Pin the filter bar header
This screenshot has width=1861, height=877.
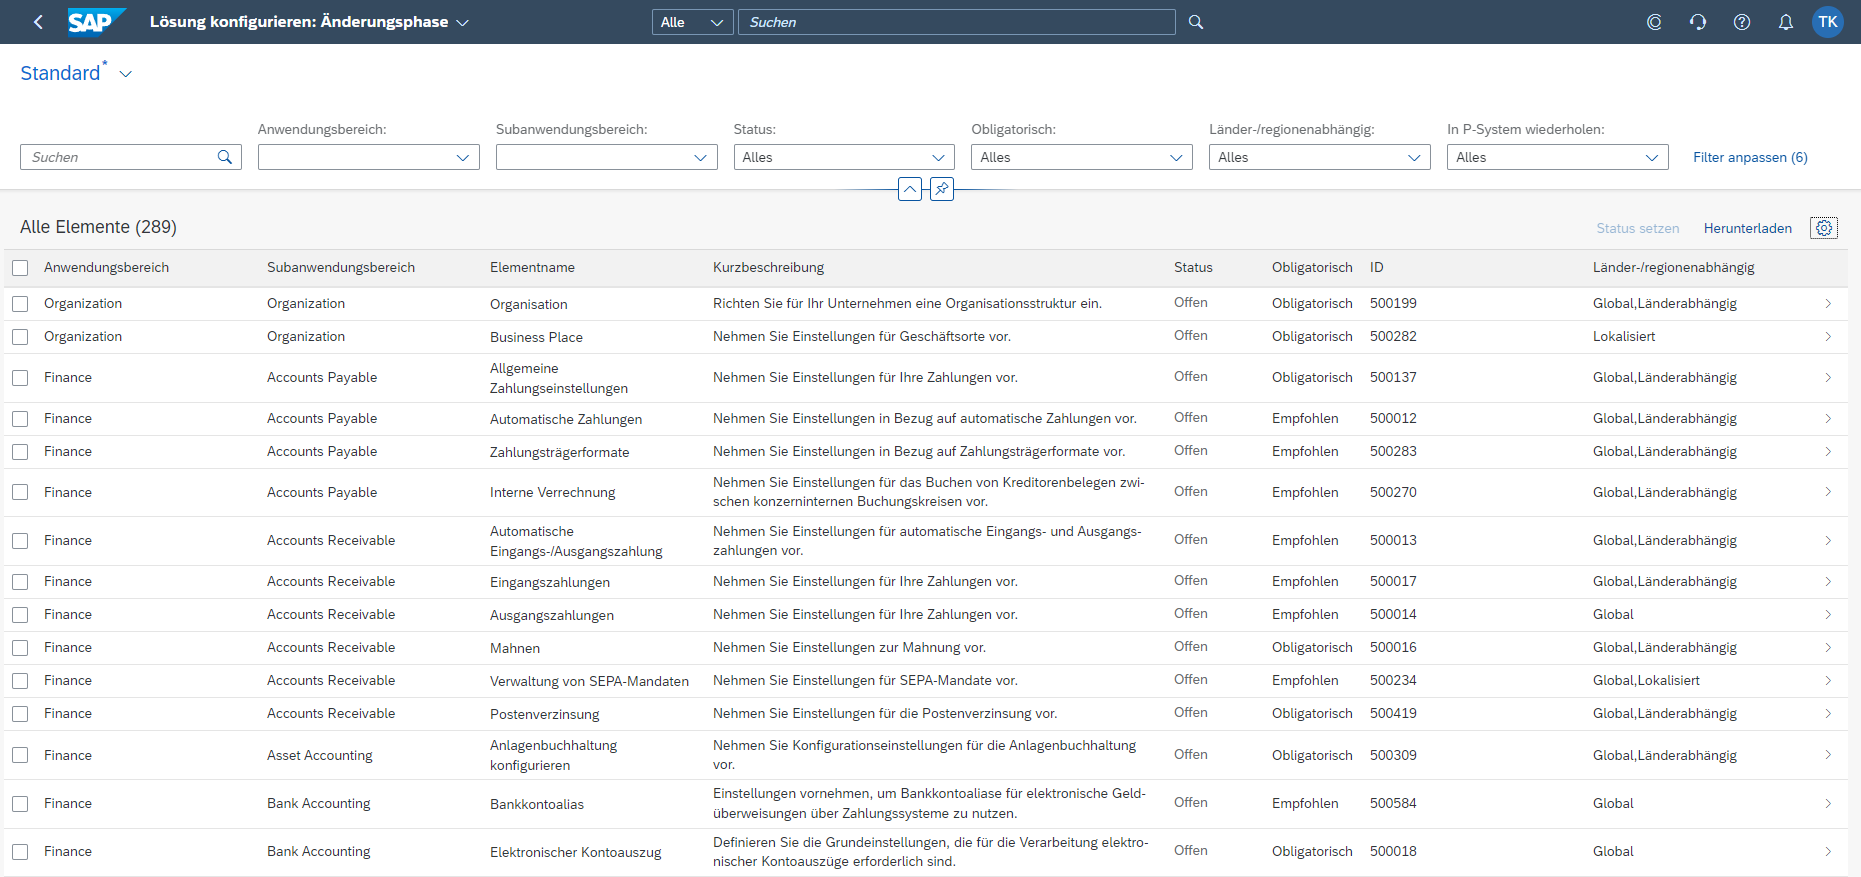[x=941, y=189]
